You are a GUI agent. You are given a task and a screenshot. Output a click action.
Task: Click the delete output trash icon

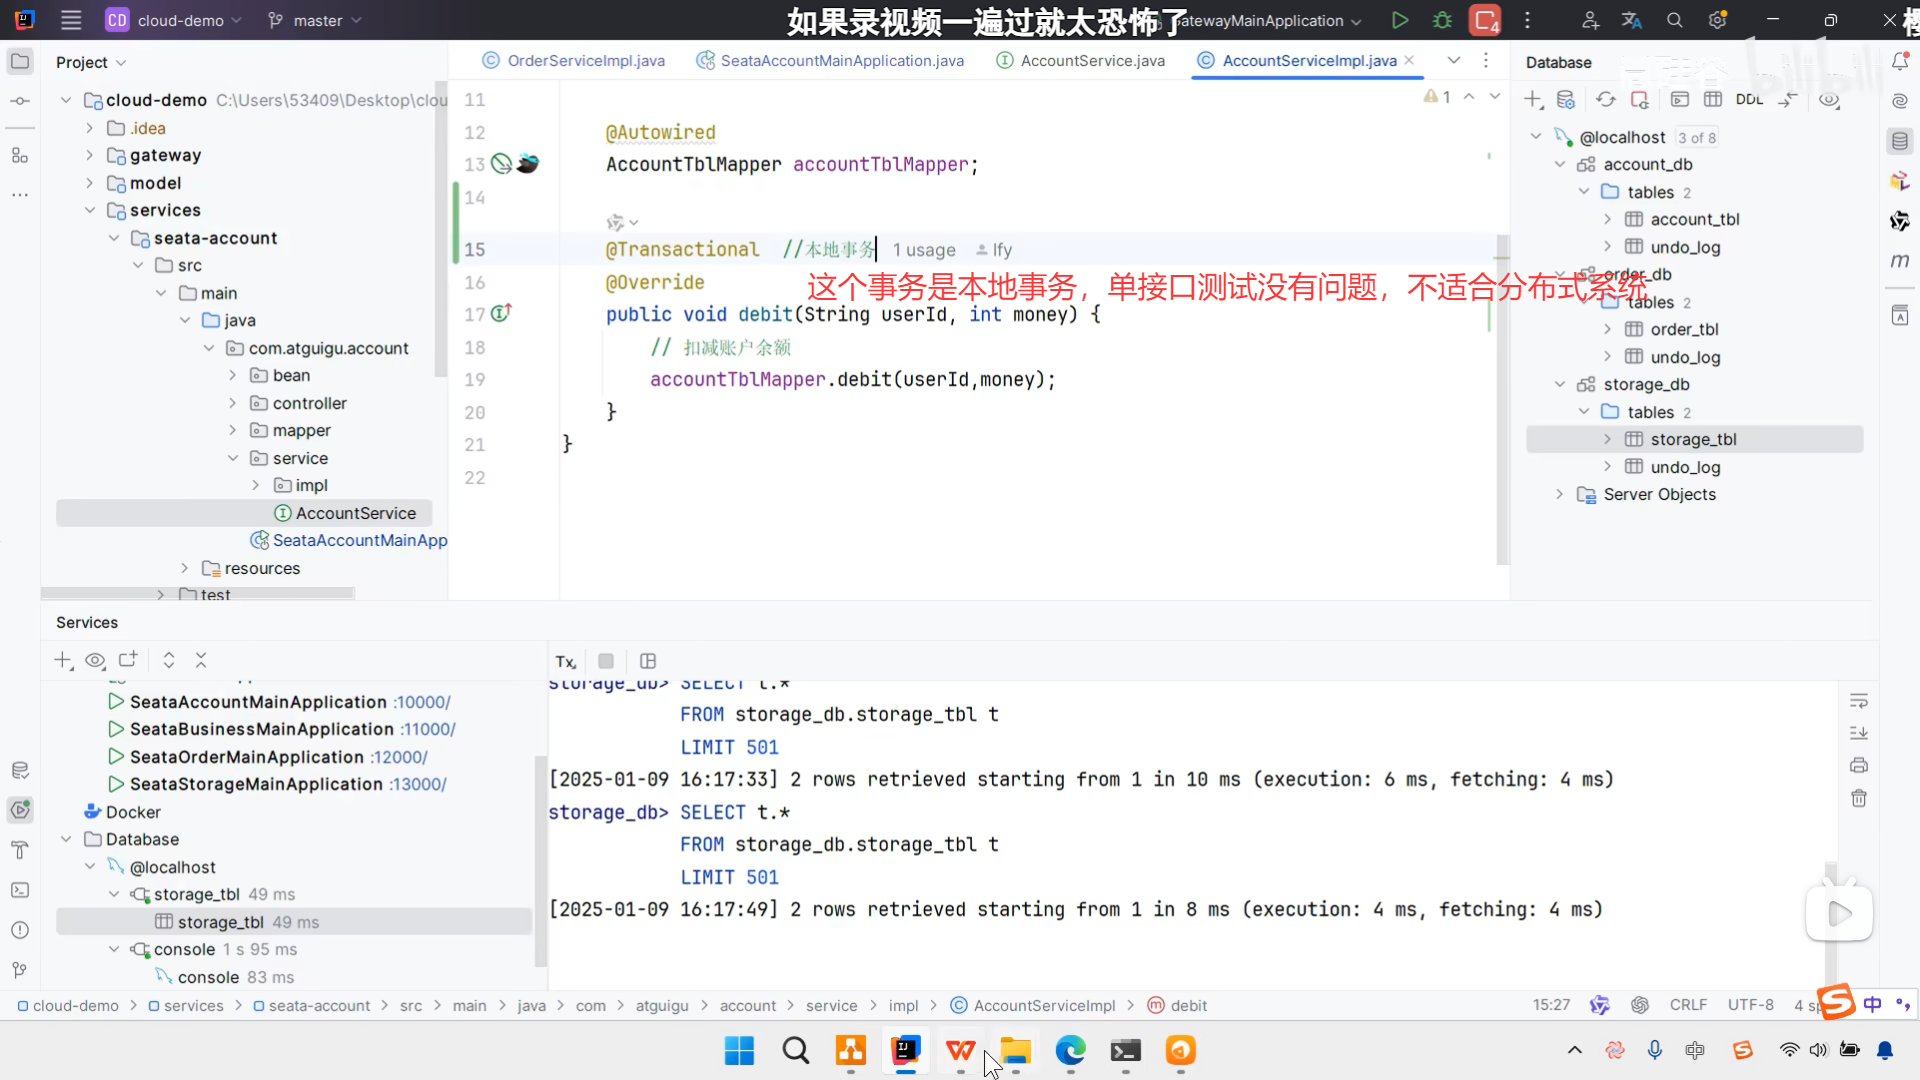point(1859,798)
